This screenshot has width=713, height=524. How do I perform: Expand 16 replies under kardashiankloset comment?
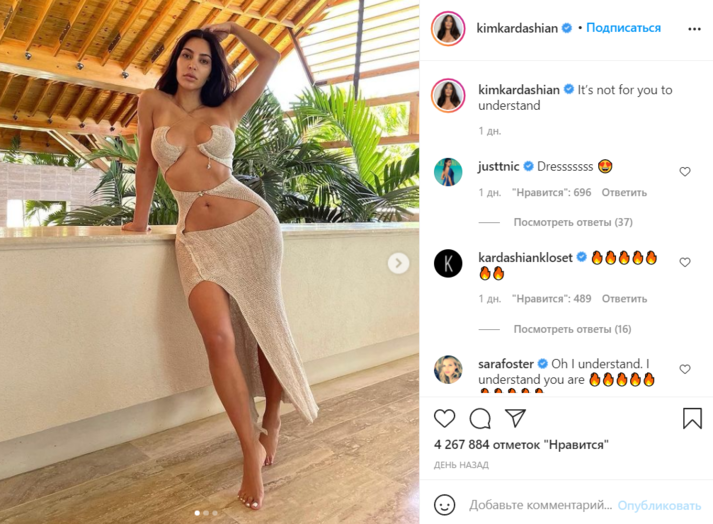click(572, 329)
